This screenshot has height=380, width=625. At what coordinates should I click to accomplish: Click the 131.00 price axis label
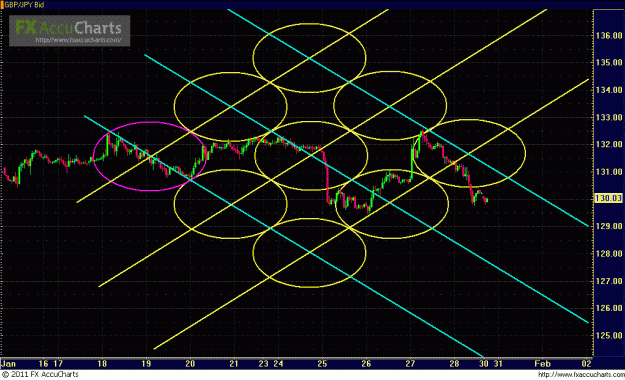pos(609,172)
